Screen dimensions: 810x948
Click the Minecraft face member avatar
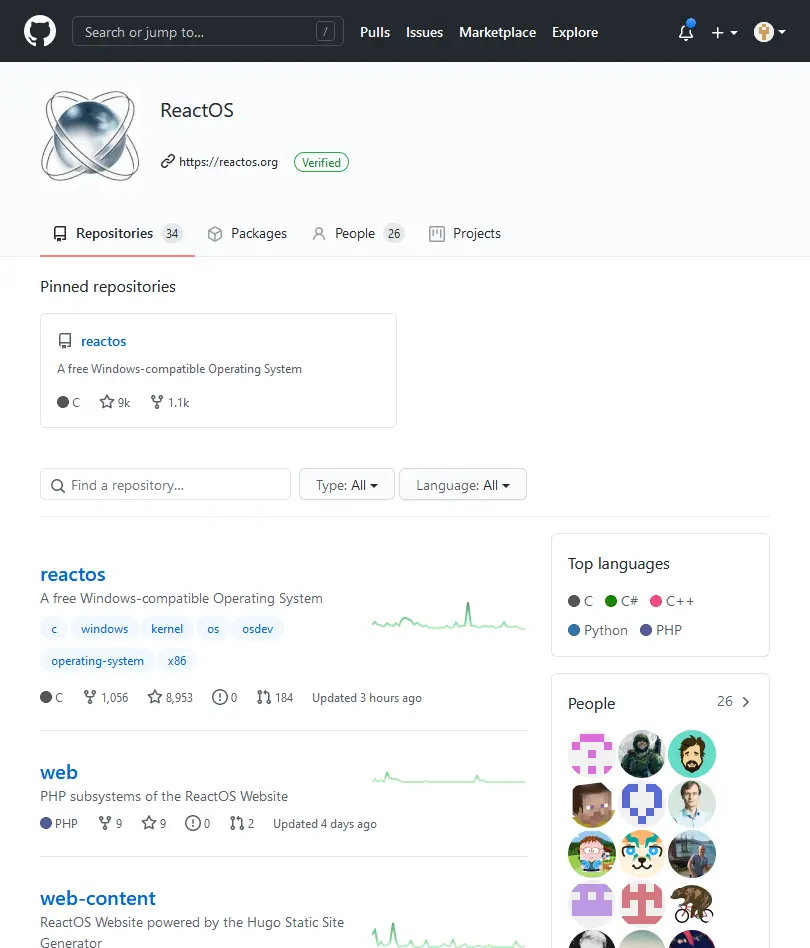(592, 804)
